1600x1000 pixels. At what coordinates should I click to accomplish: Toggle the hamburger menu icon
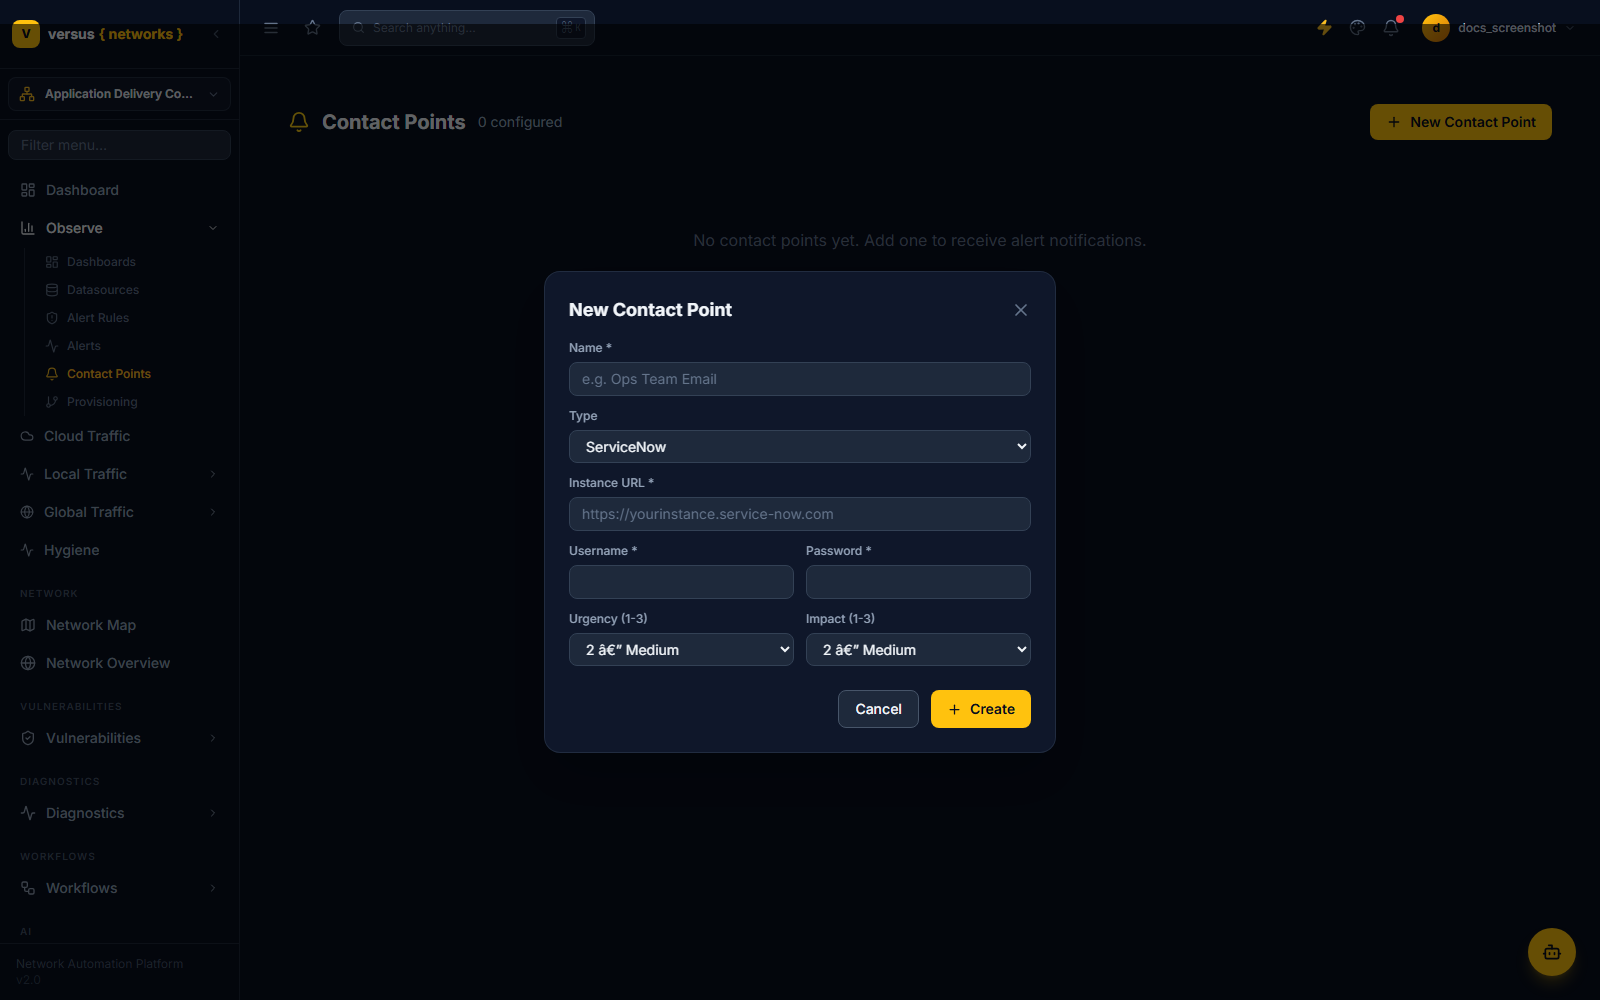point(271,28)
